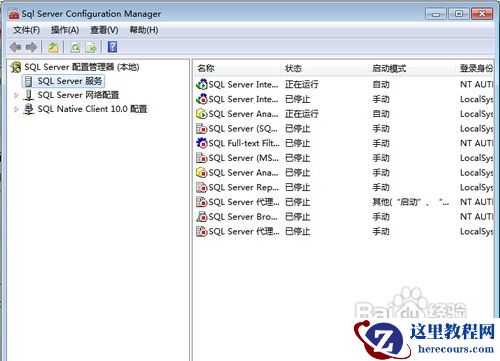Minimize the Configuration Manager window
500x361 pixels.
(436, 14)
